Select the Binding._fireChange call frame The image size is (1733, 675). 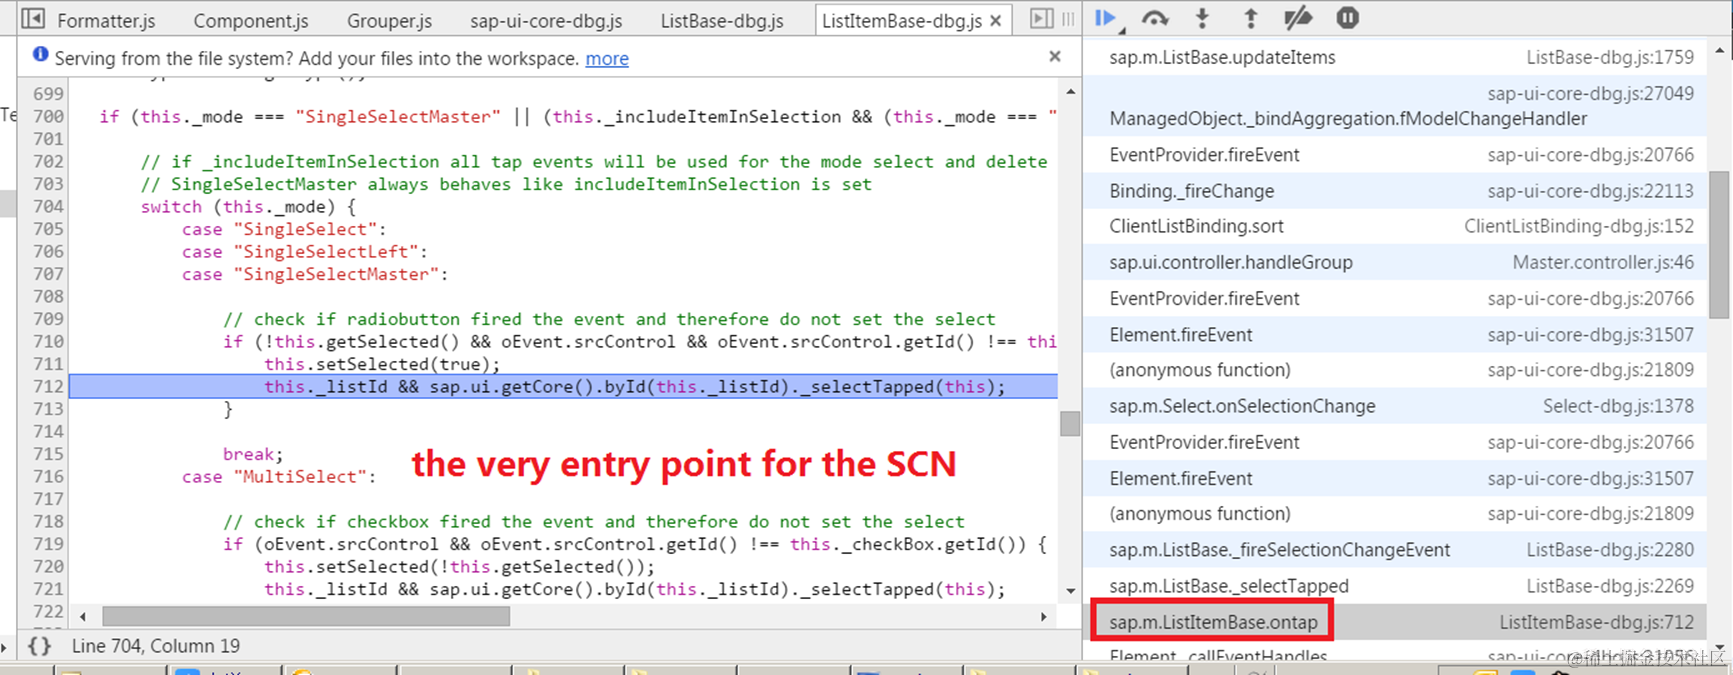click(x=1395, y=190)
